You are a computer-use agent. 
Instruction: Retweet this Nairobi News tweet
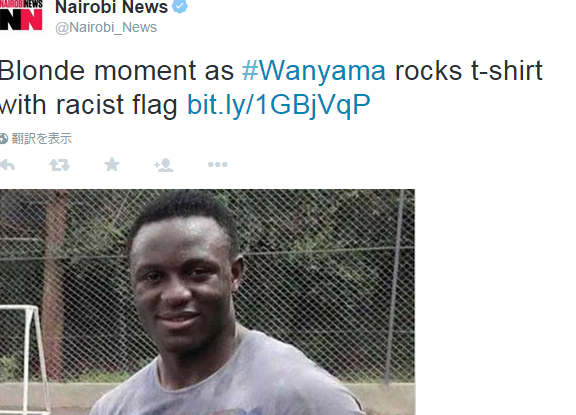tap(60, 165)
